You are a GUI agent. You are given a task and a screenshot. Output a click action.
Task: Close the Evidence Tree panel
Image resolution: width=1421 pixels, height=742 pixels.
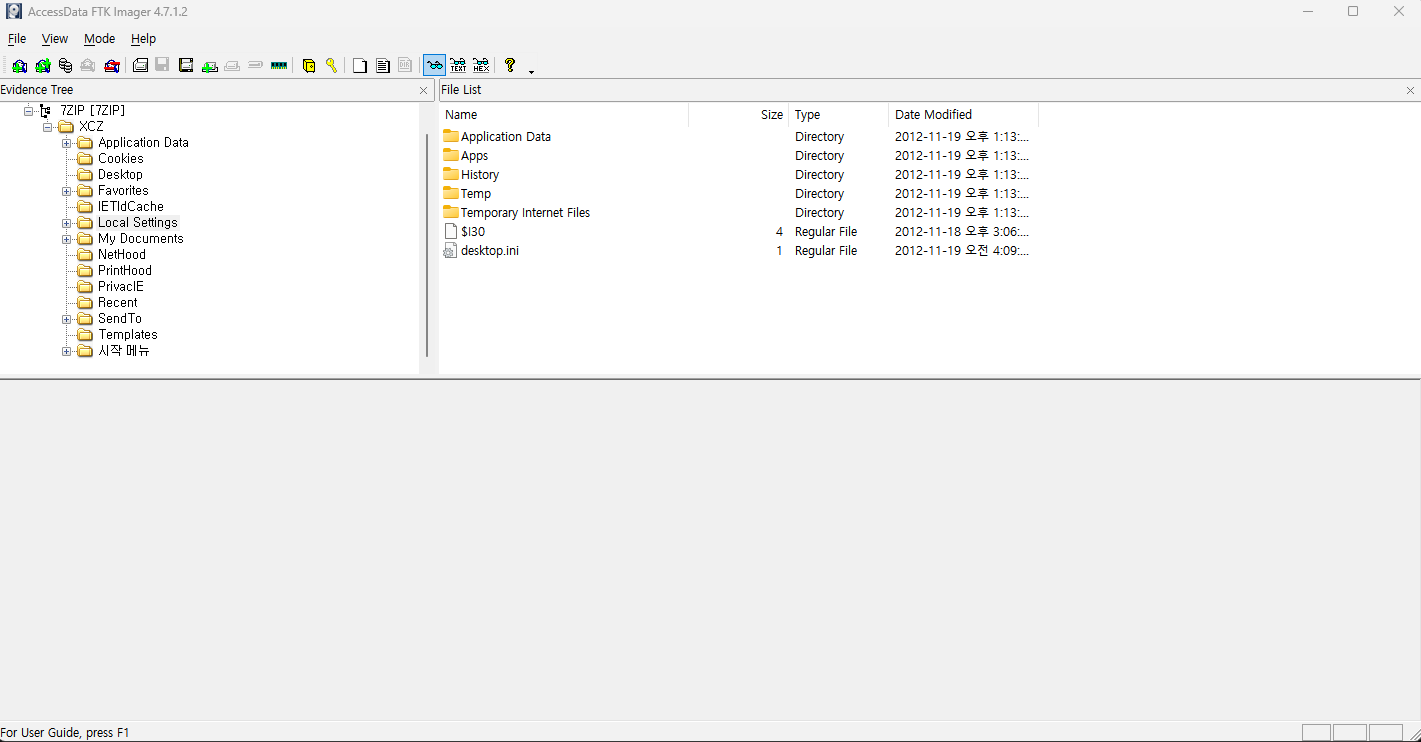(423, 90)
